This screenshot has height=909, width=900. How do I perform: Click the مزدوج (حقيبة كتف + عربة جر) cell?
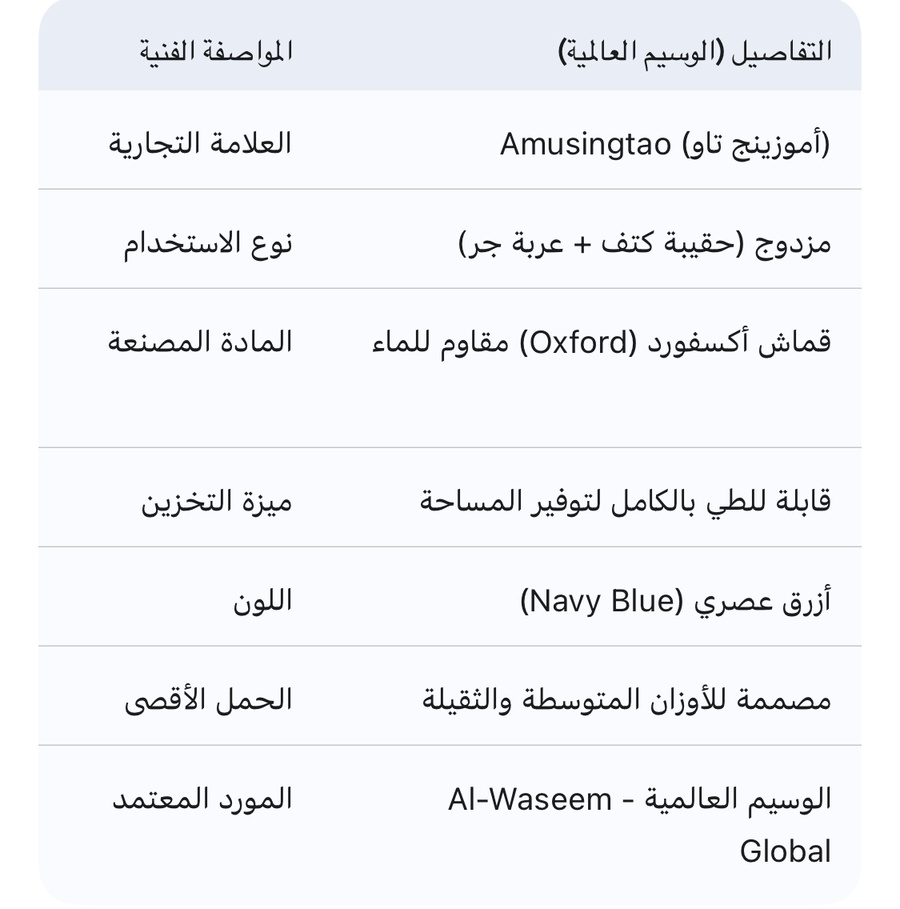(x=644, y=244)
